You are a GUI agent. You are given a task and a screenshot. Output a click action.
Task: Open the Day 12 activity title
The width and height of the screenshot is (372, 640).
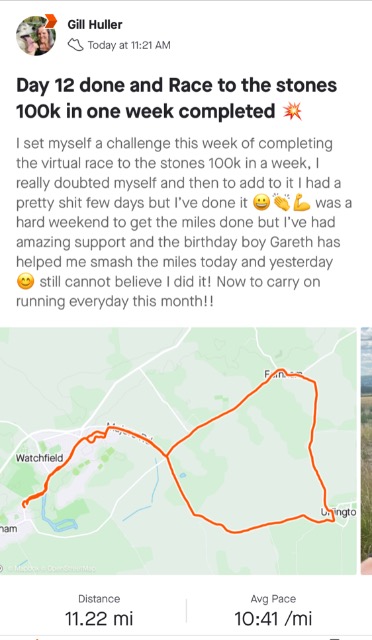pos(176,98)
